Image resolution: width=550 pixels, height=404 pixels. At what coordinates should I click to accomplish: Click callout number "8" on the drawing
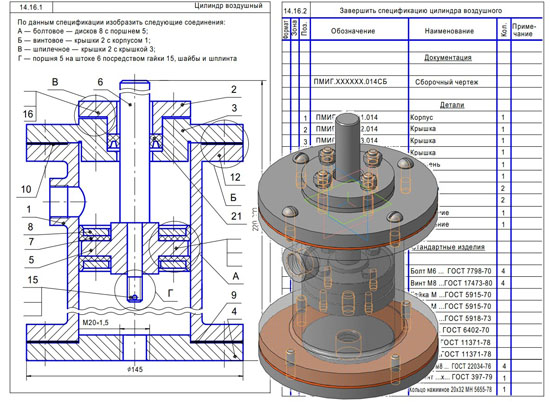(31, 227)
